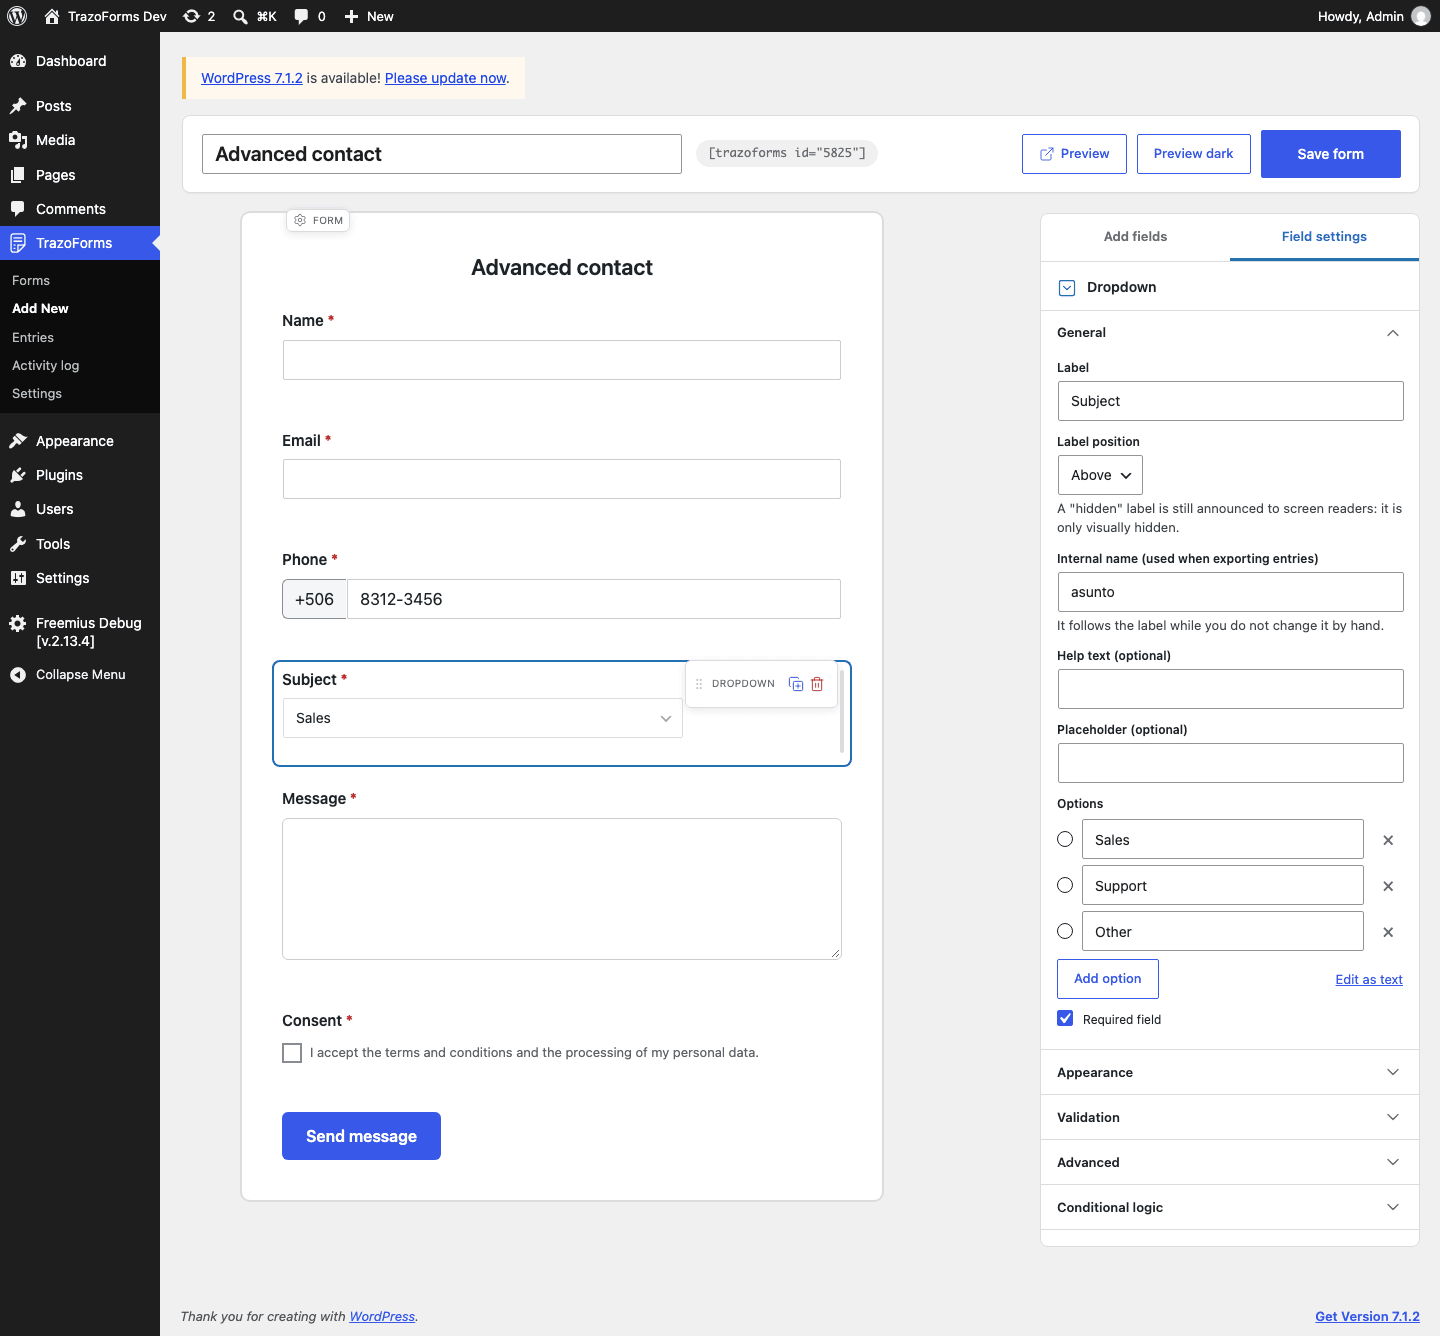
Task: Click the Appearance brush icon in sidebar
Action: [x=18, y=441]
